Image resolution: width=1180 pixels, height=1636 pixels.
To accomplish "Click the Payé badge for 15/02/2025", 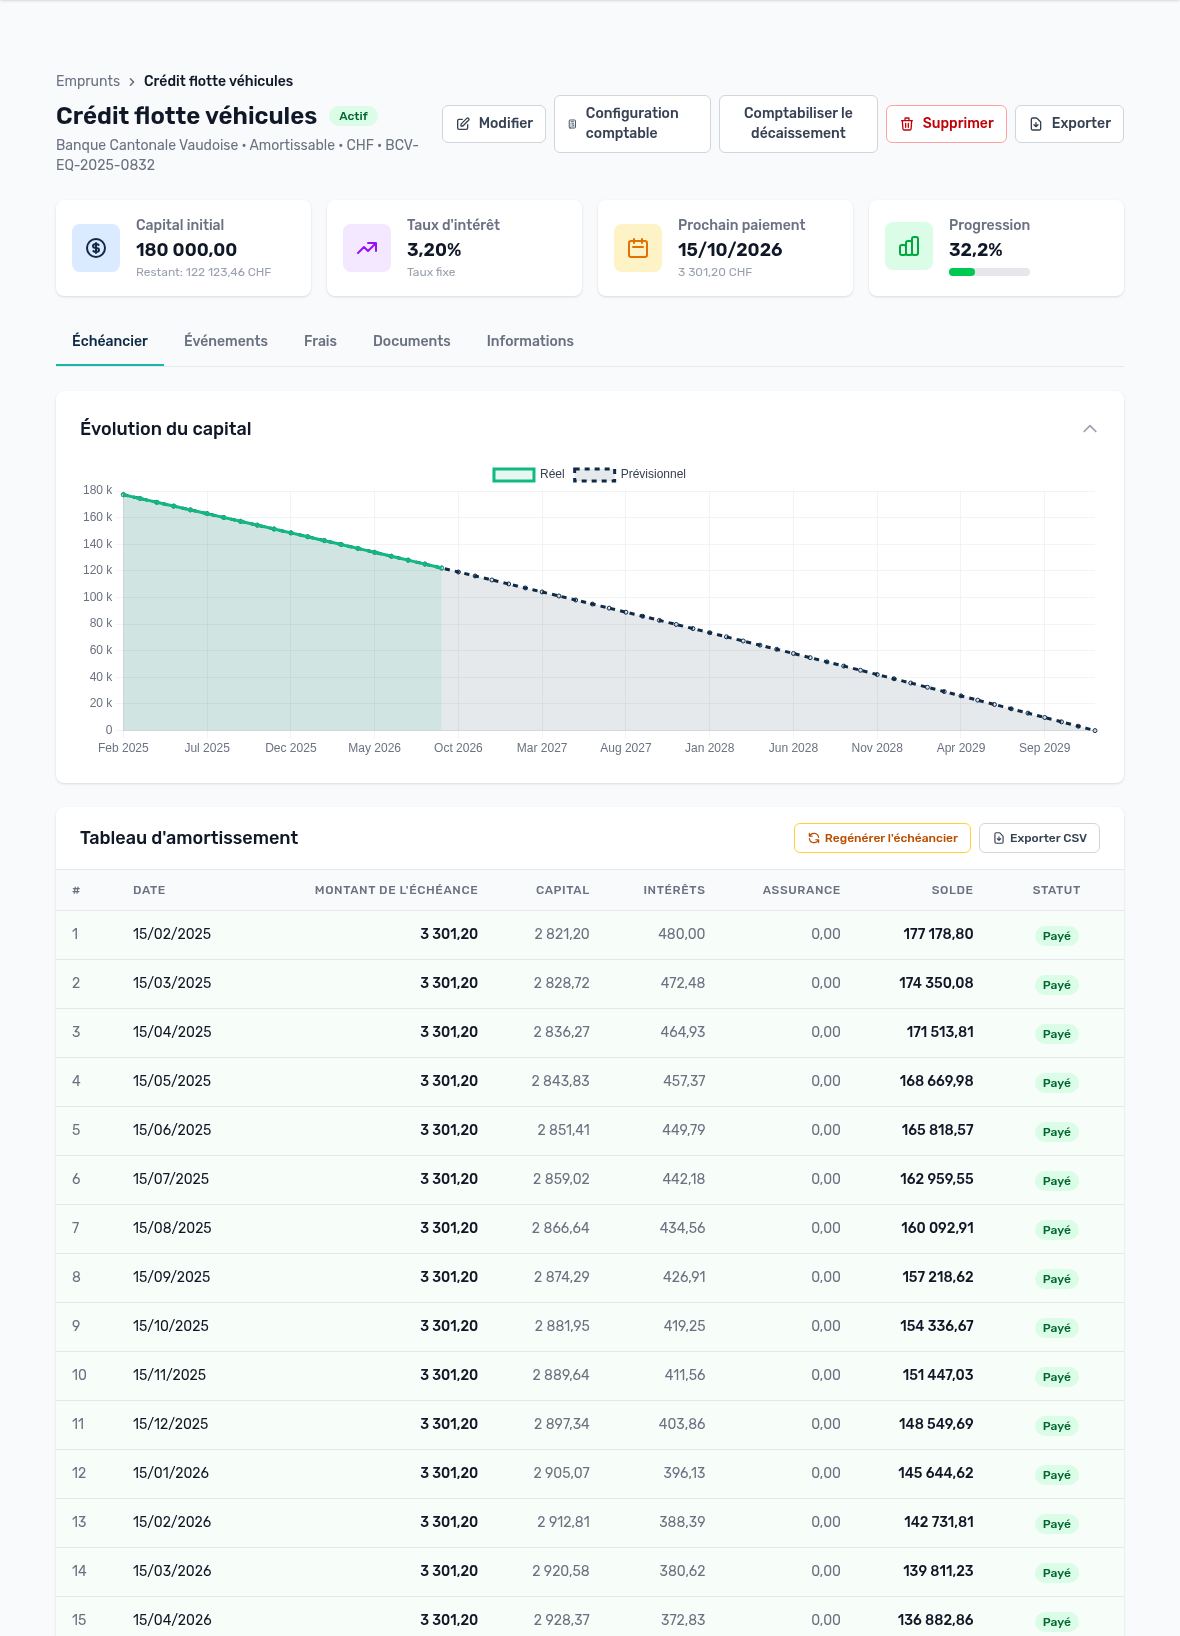I will pos(1056,936).
